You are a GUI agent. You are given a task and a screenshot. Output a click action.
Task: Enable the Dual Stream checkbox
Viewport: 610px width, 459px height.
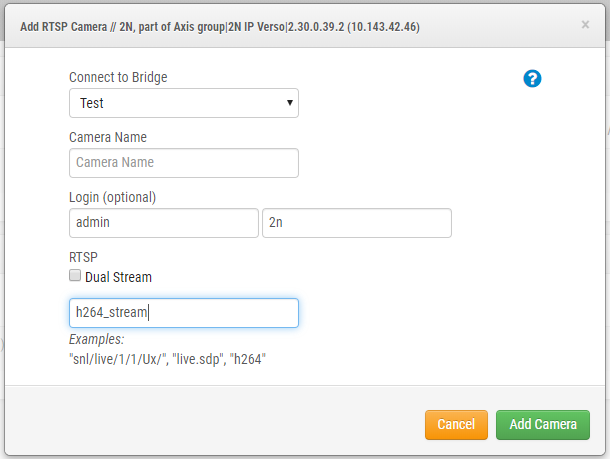coord(75,276)
